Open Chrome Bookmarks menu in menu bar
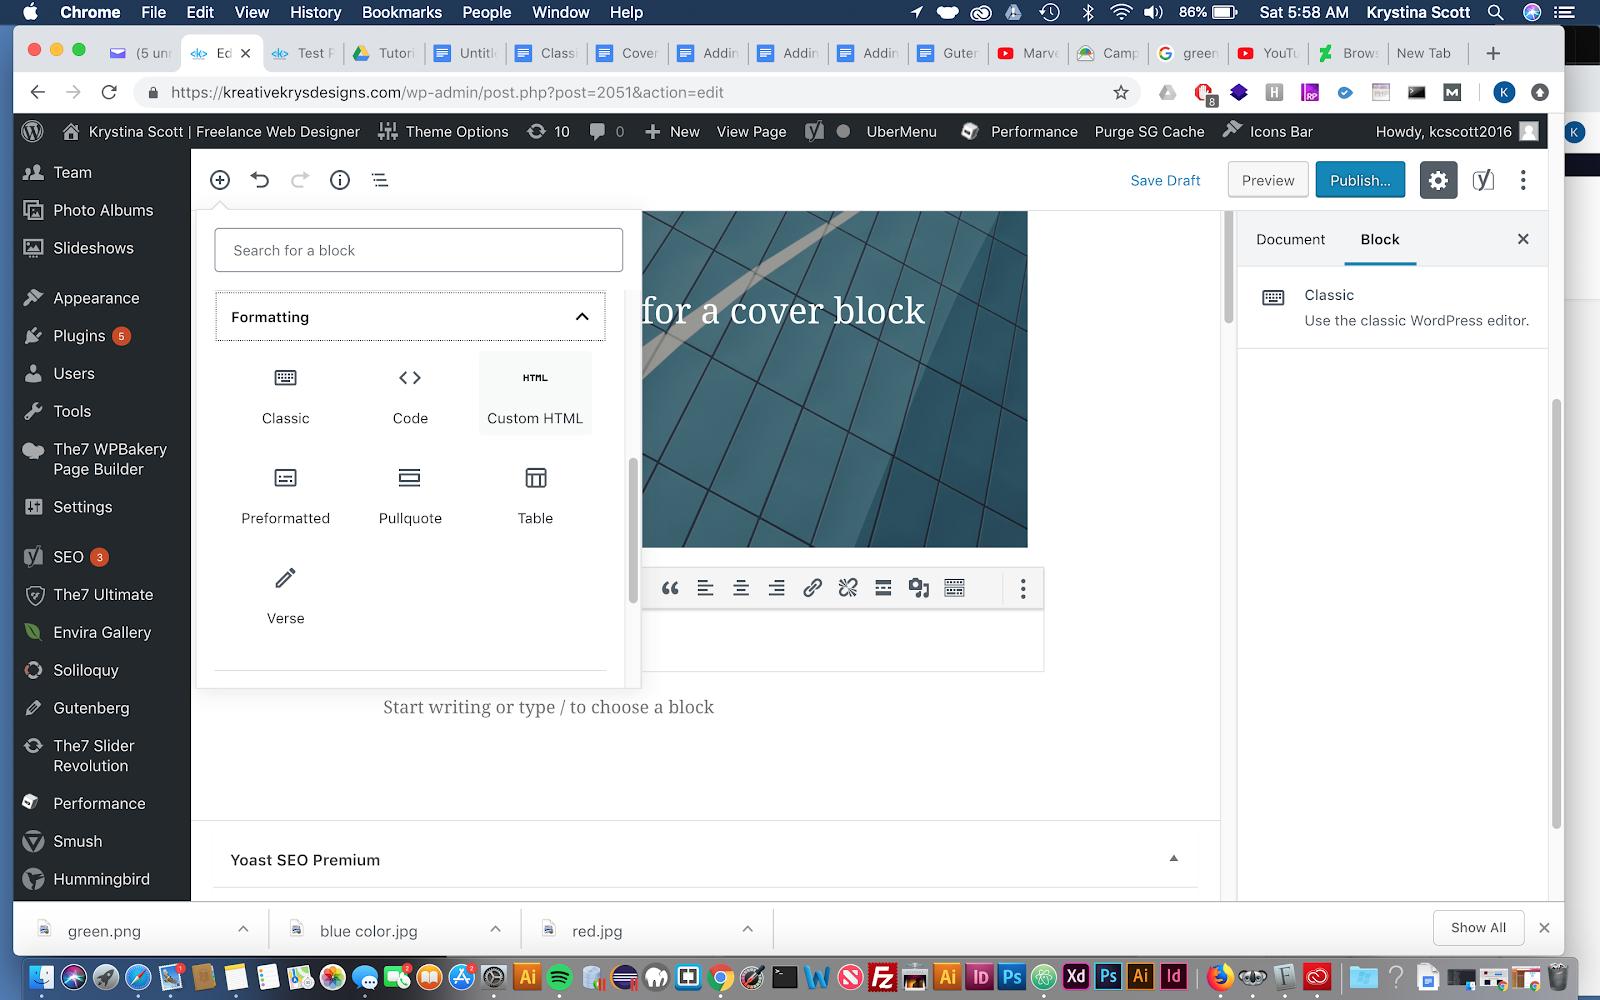Screen dimensions: 1600x1000 click(x=402, y=12)
